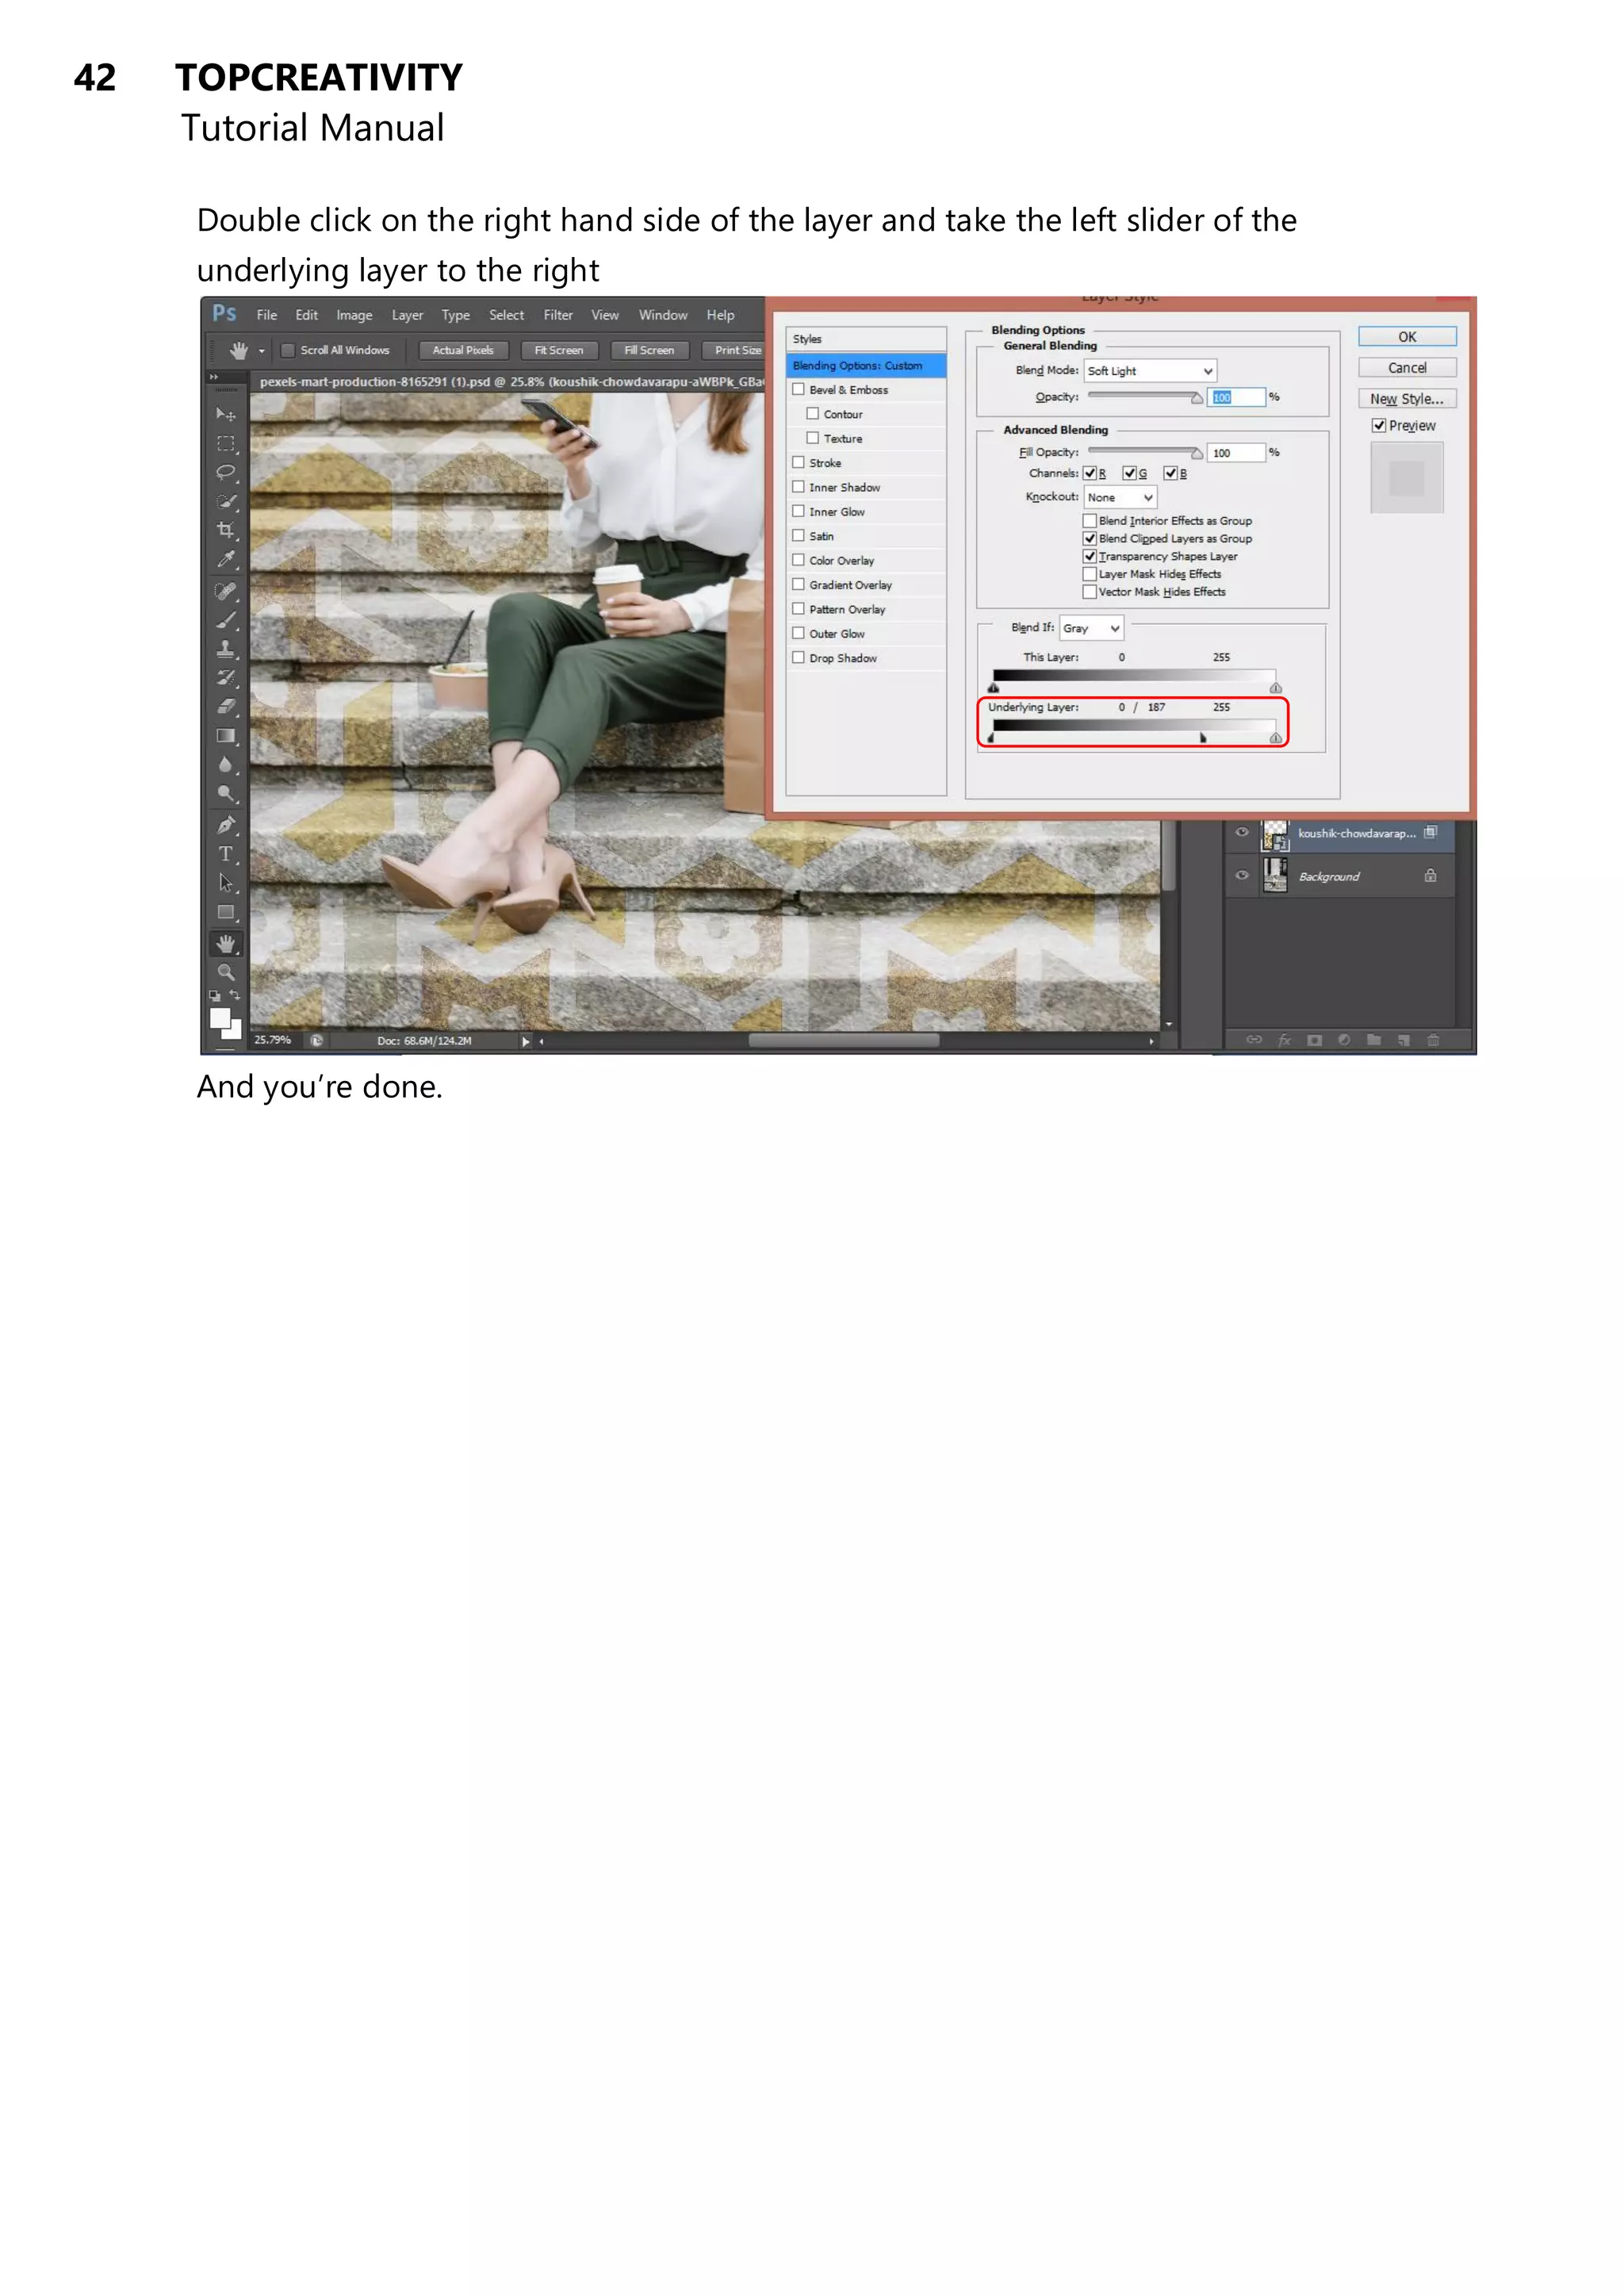
Task: Select the Brush tool
Action: 226,620
